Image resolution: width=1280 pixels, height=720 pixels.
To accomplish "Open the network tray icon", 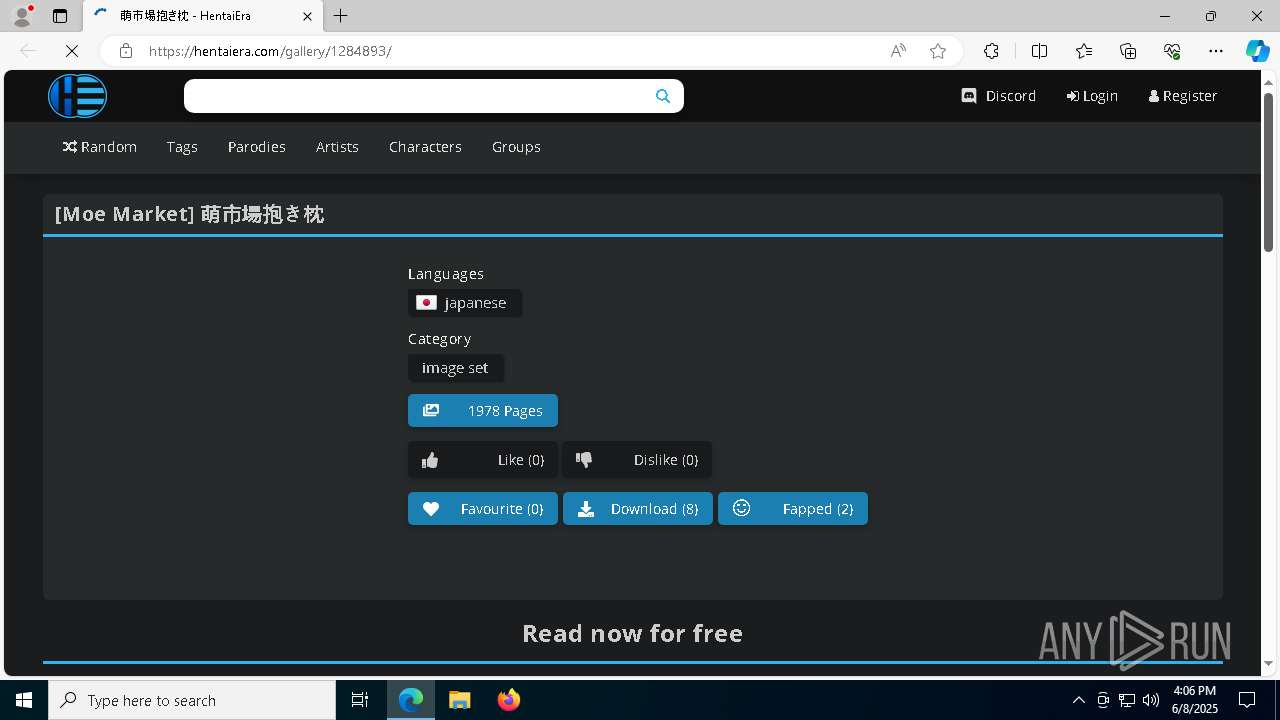I will 1127,700.
